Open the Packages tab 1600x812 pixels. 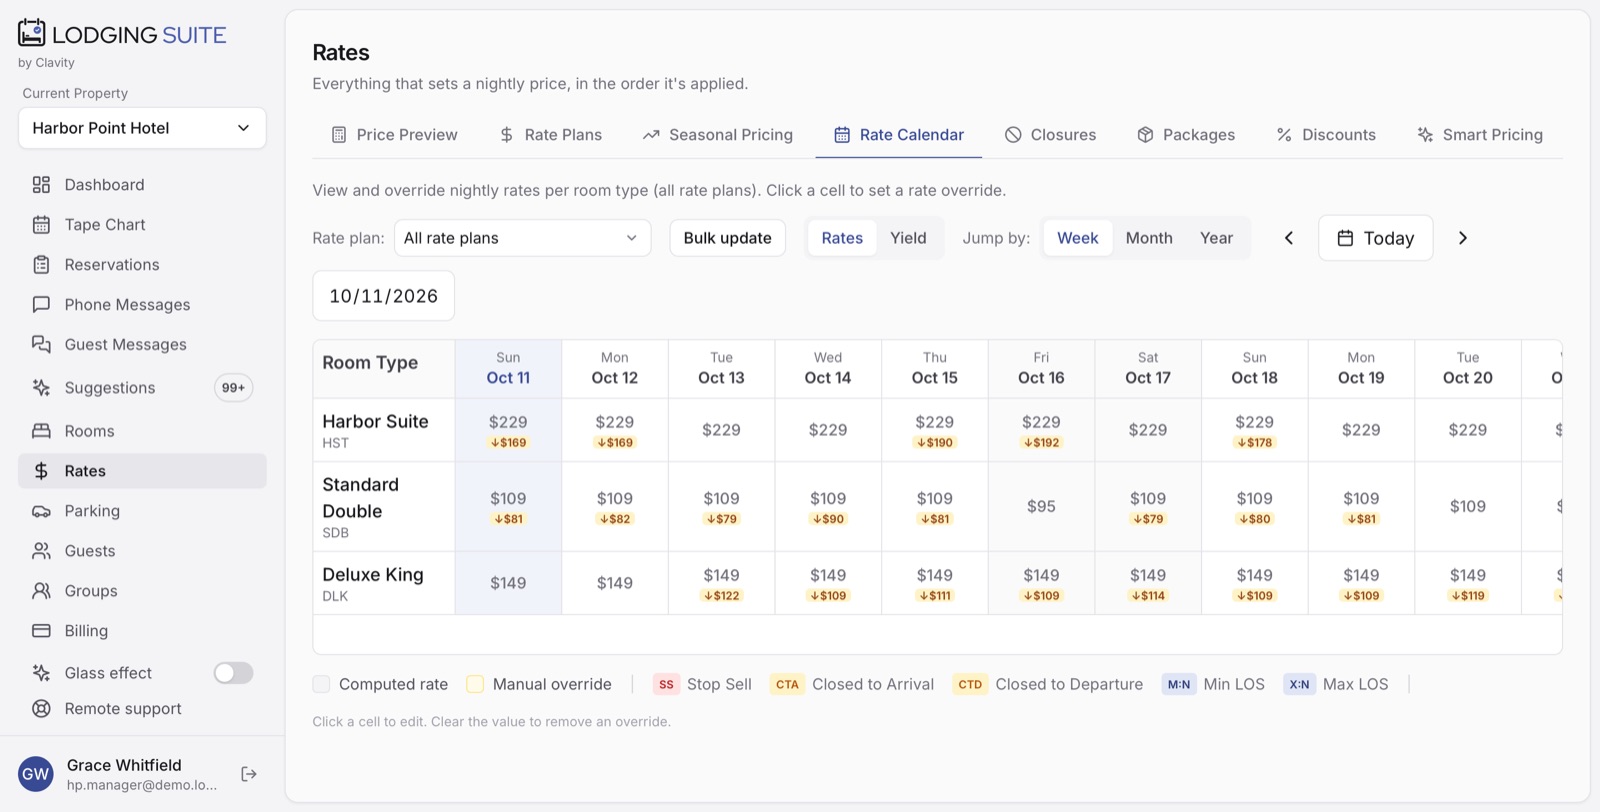[x=1186, y=135]
